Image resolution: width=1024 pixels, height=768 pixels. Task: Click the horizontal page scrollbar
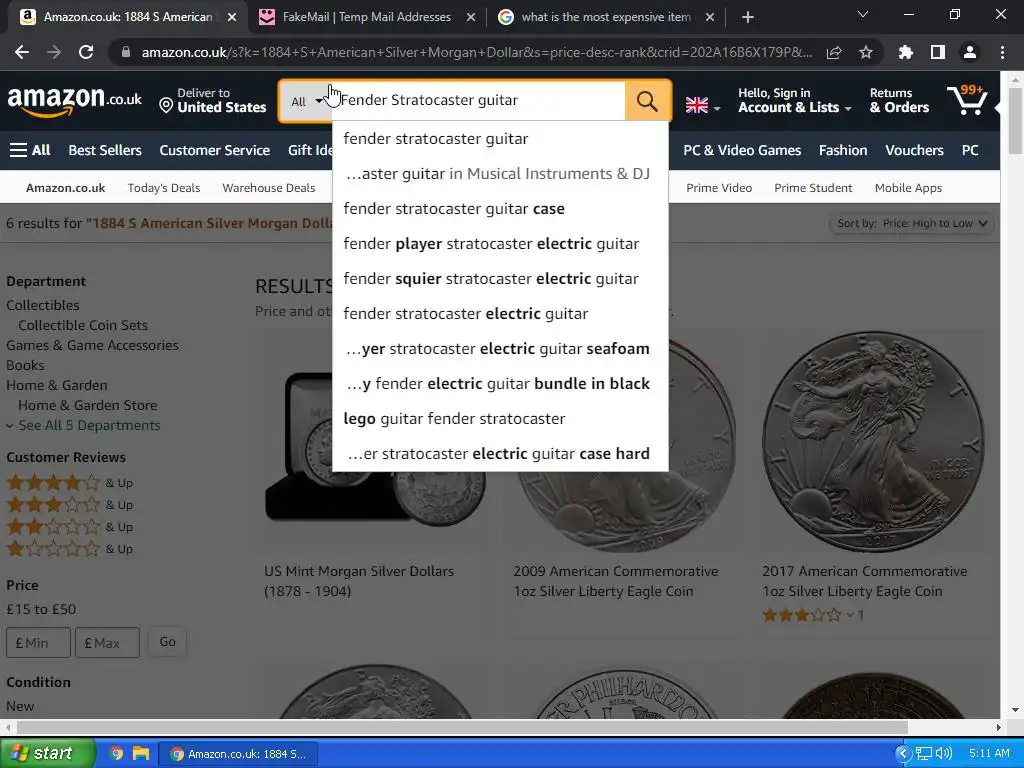coord(462,727)
